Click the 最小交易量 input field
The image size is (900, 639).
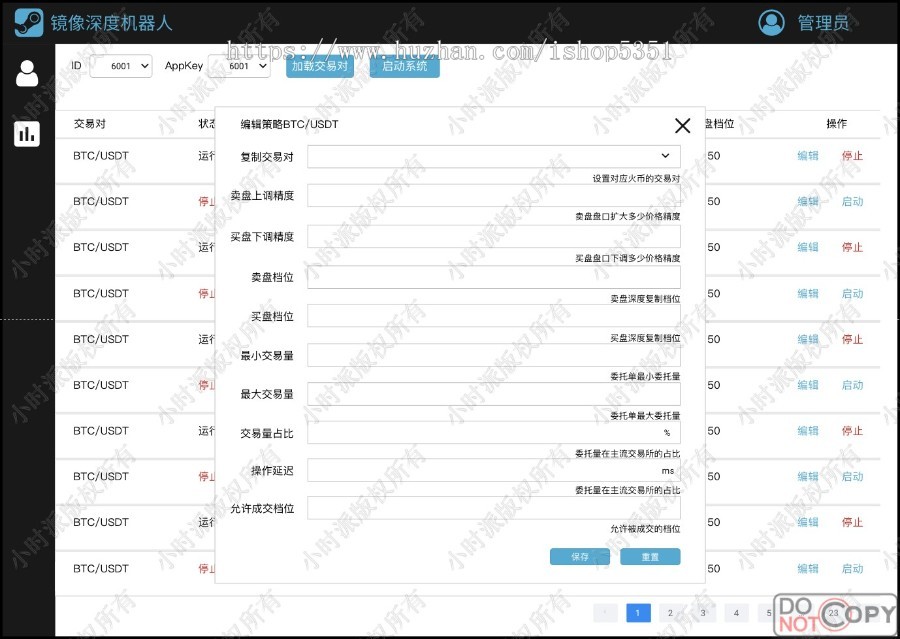pos(494,355)
